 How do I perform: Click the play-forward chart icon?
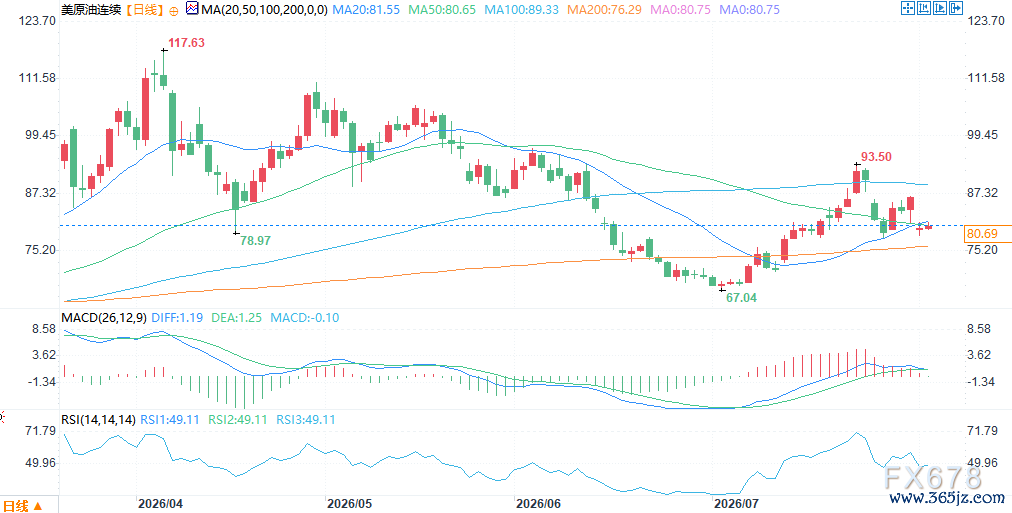click(940, 8)
